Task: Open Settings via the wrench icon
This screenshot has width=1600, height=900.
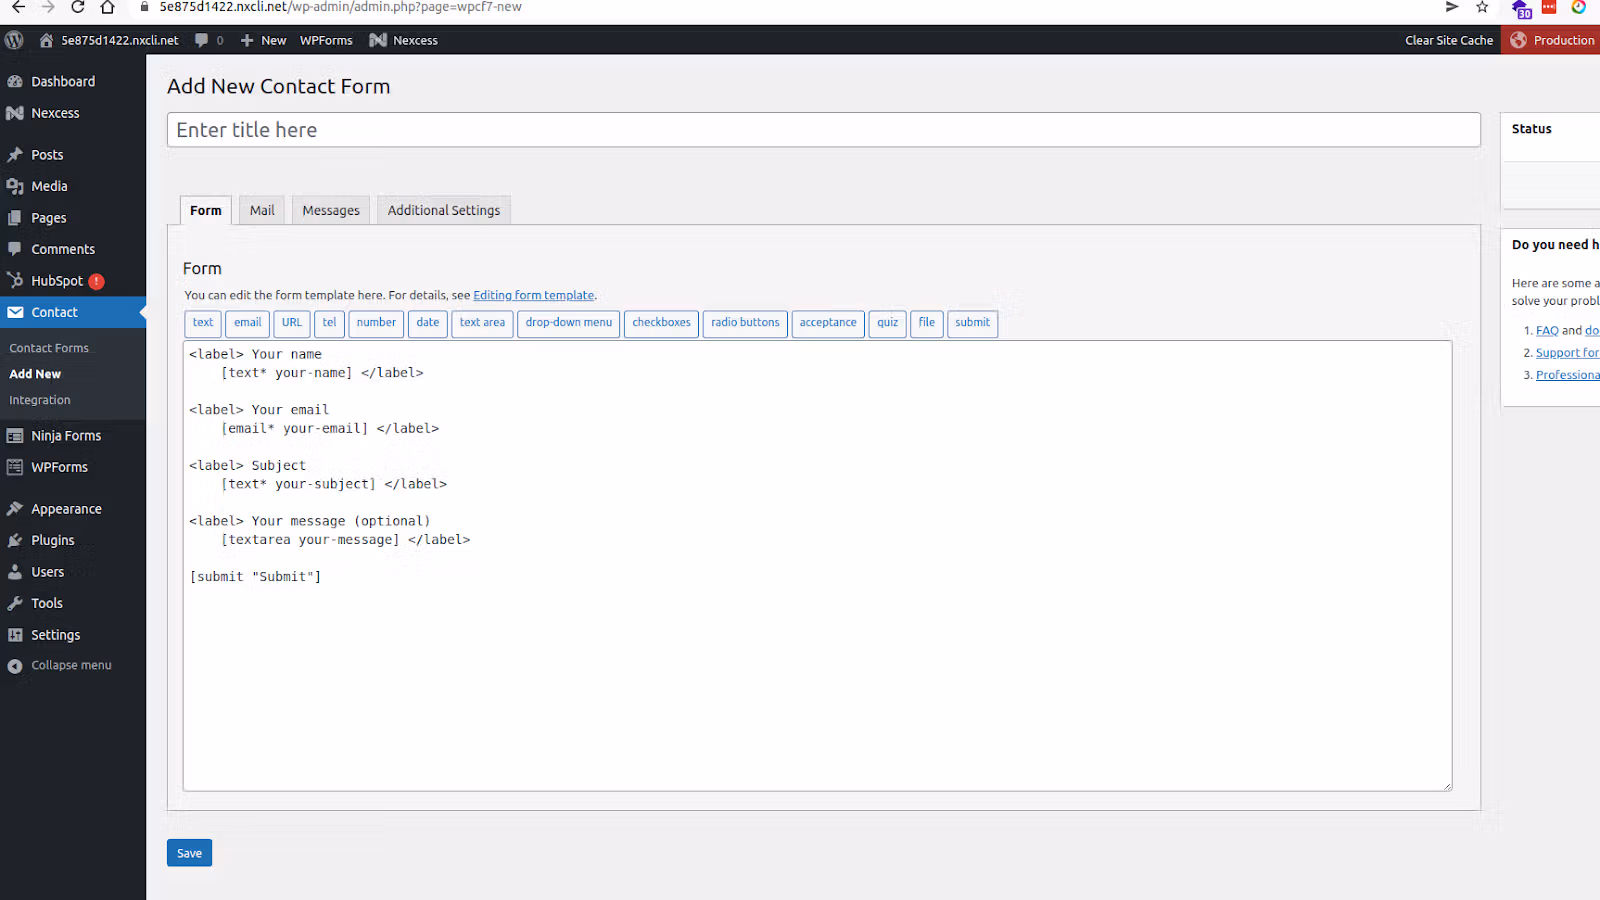Action: (x=16, y=634)
